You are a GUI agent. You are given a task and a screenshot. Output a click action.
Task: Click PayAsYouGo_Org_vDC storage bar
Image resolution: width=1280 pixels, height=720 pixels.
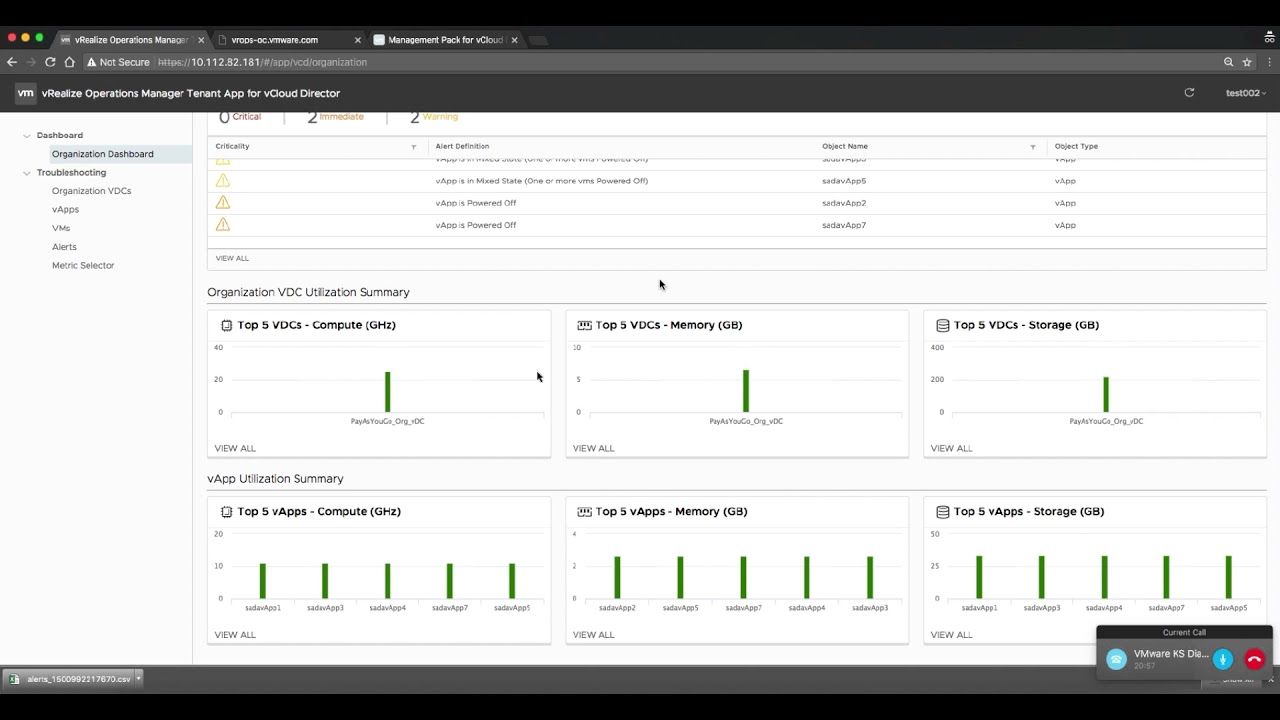click(1106, 395)
